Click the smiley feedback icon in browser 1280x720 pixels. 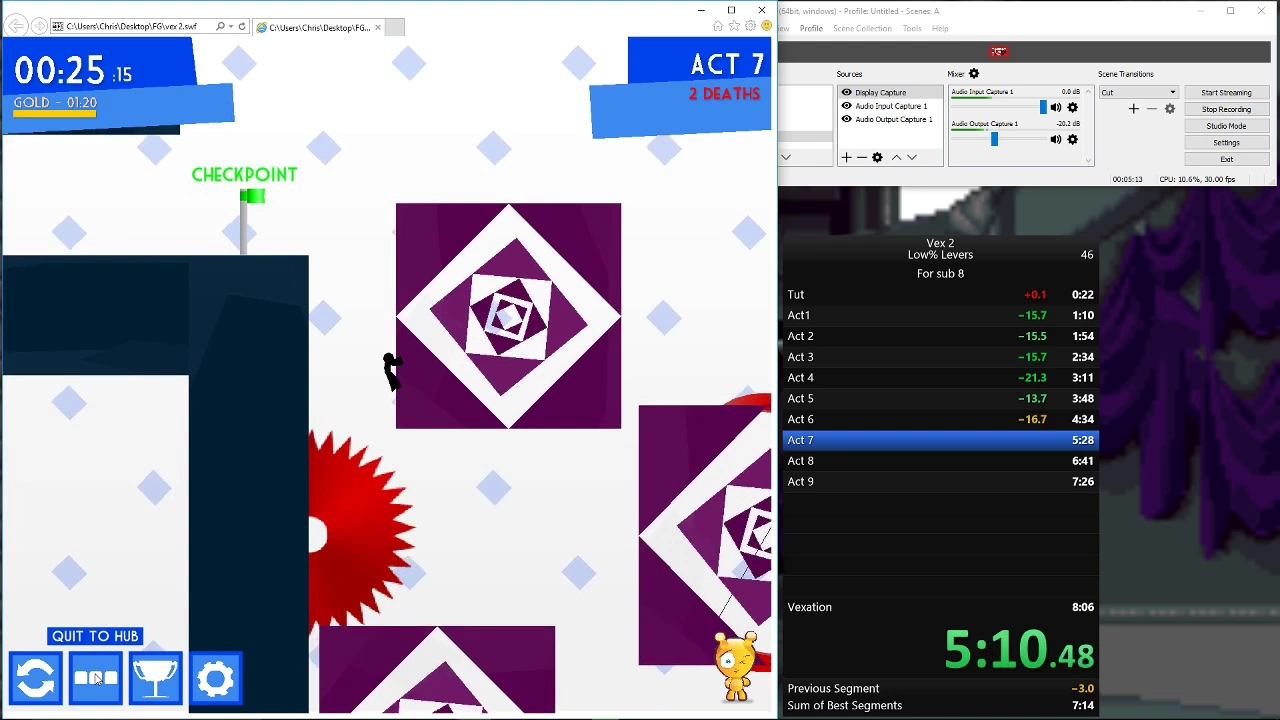click(x=765, y=26)
